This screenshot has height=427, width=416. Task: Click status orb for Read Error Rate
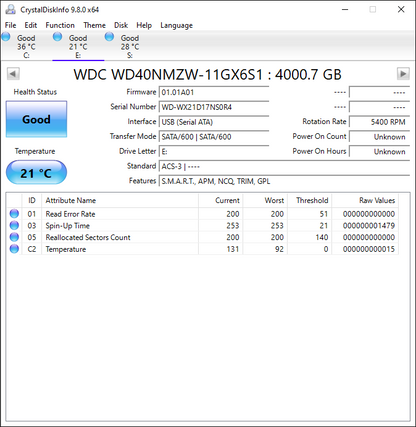(14, 213)
